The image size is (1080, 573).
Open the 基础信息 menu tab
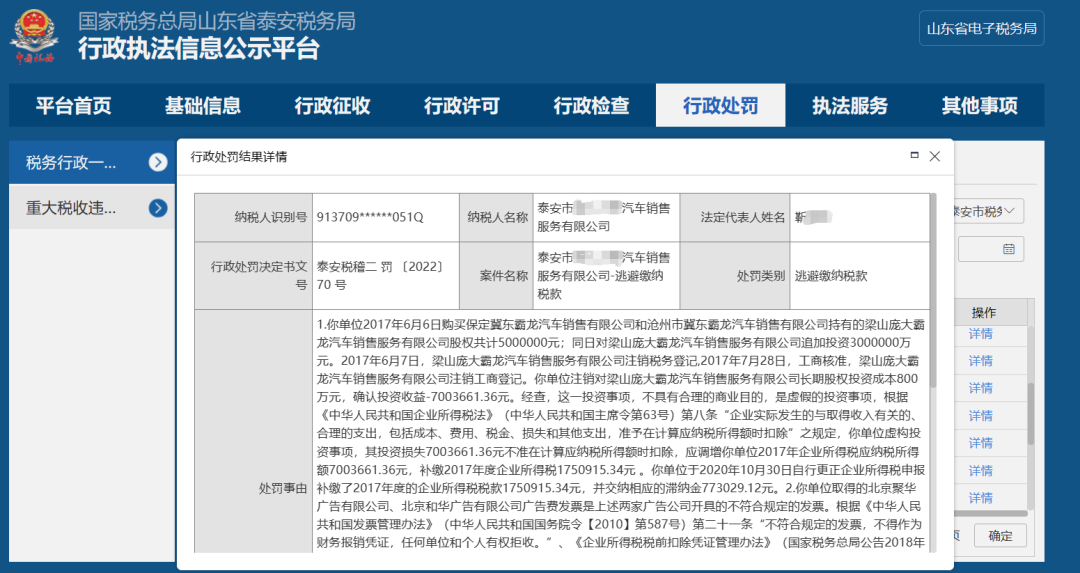point(202,105)
